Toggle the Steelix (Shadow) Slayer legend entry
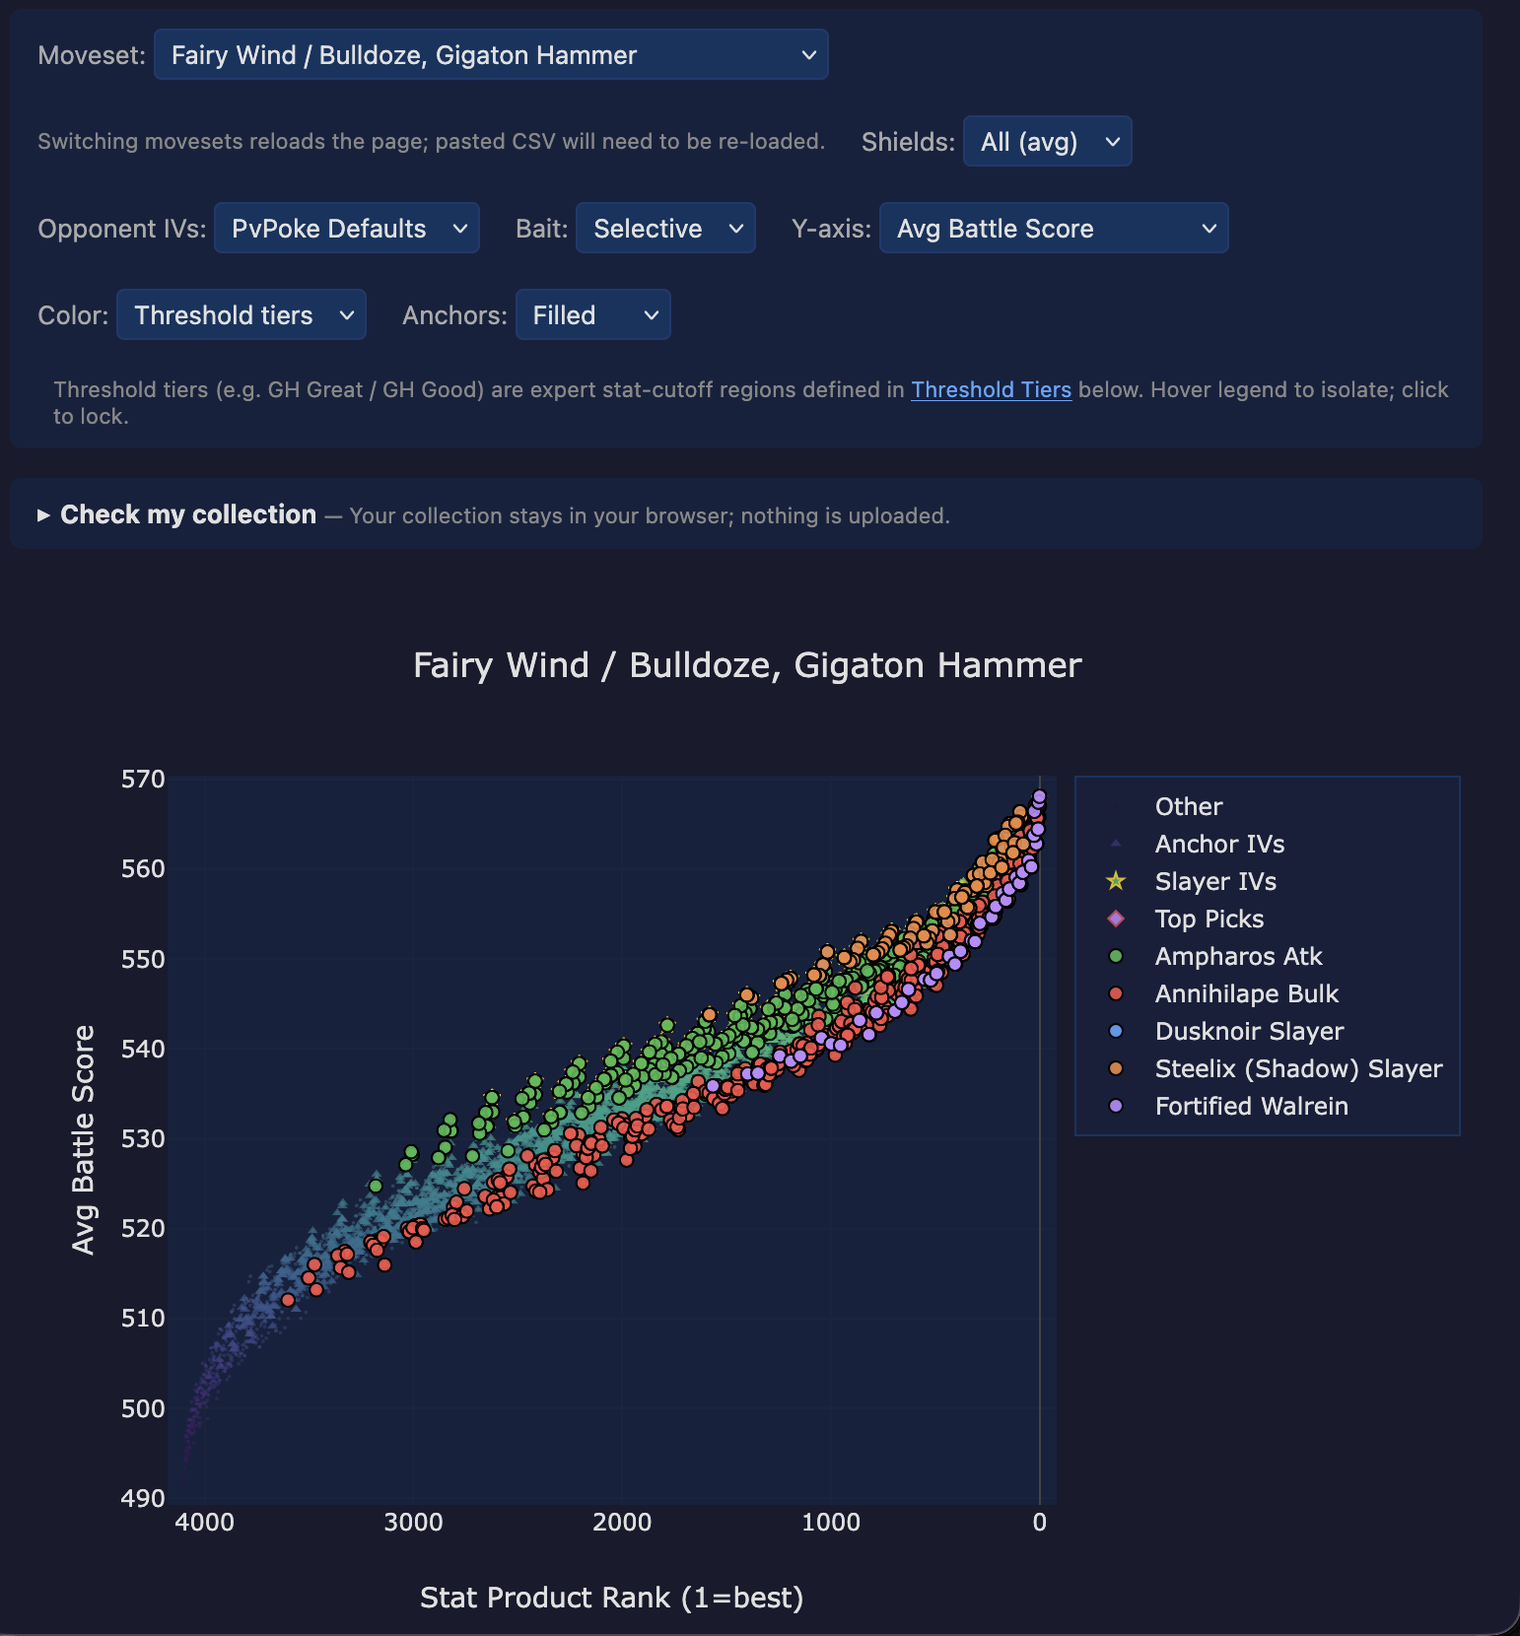 [x=1298, y=1069]
